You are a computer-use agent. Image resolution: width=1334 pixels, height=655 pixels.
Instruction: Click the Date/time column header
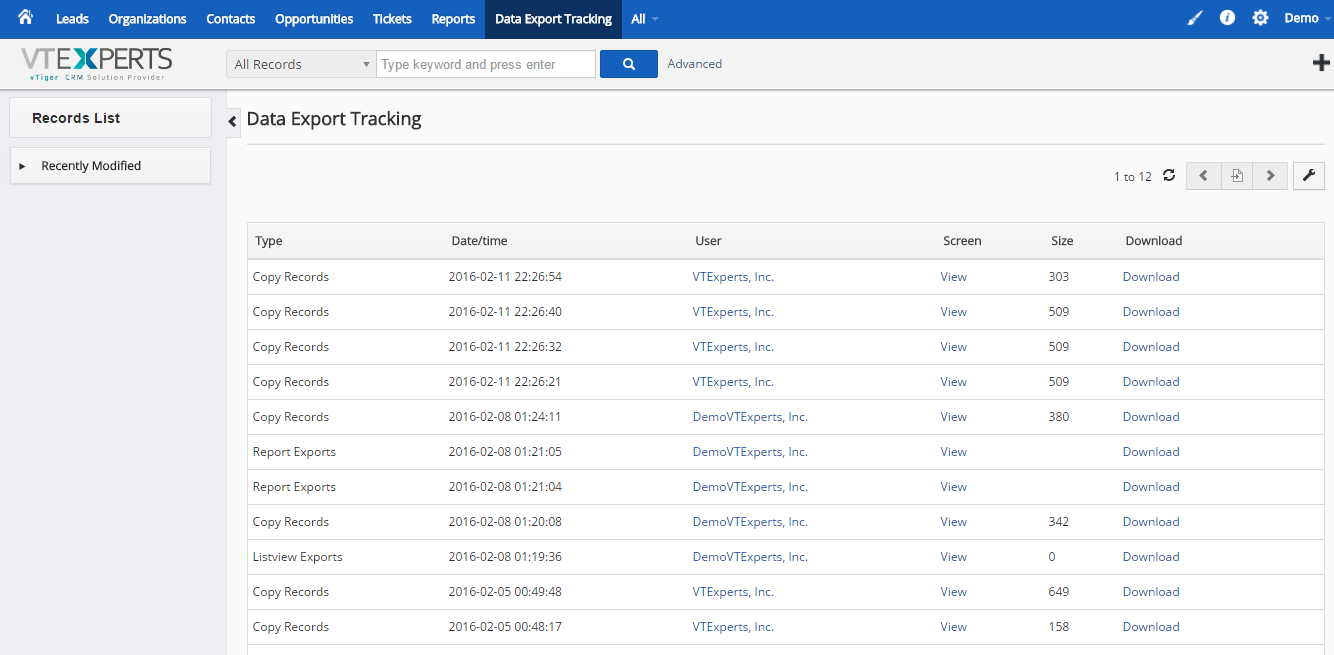click(480, 241)
